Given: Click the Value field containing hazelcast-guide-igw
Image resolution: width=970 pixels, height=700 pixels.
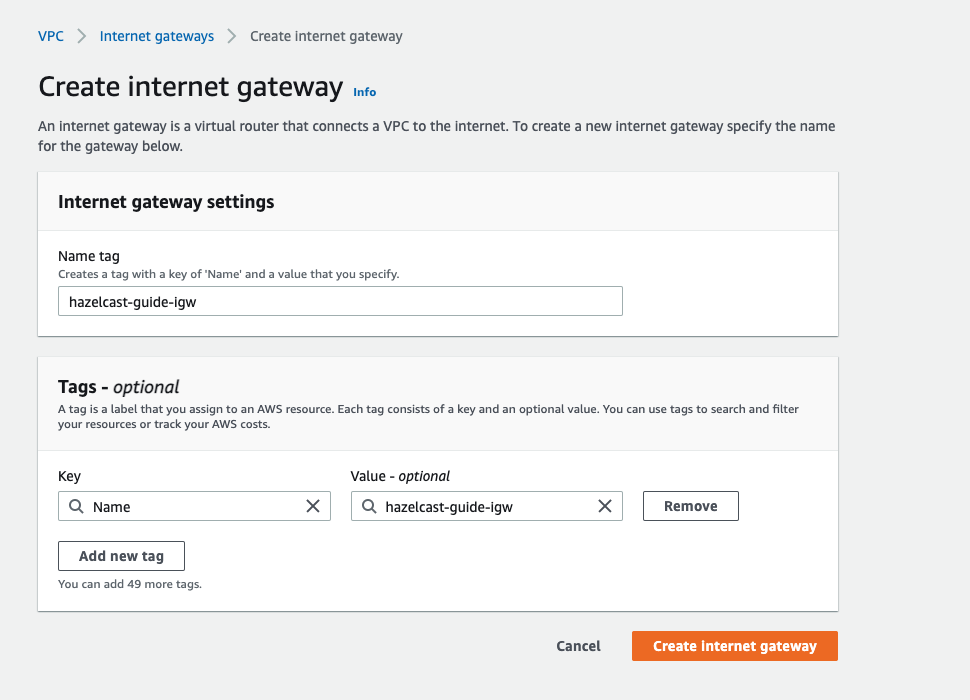Looking at the screenshot, I should 480,506.
